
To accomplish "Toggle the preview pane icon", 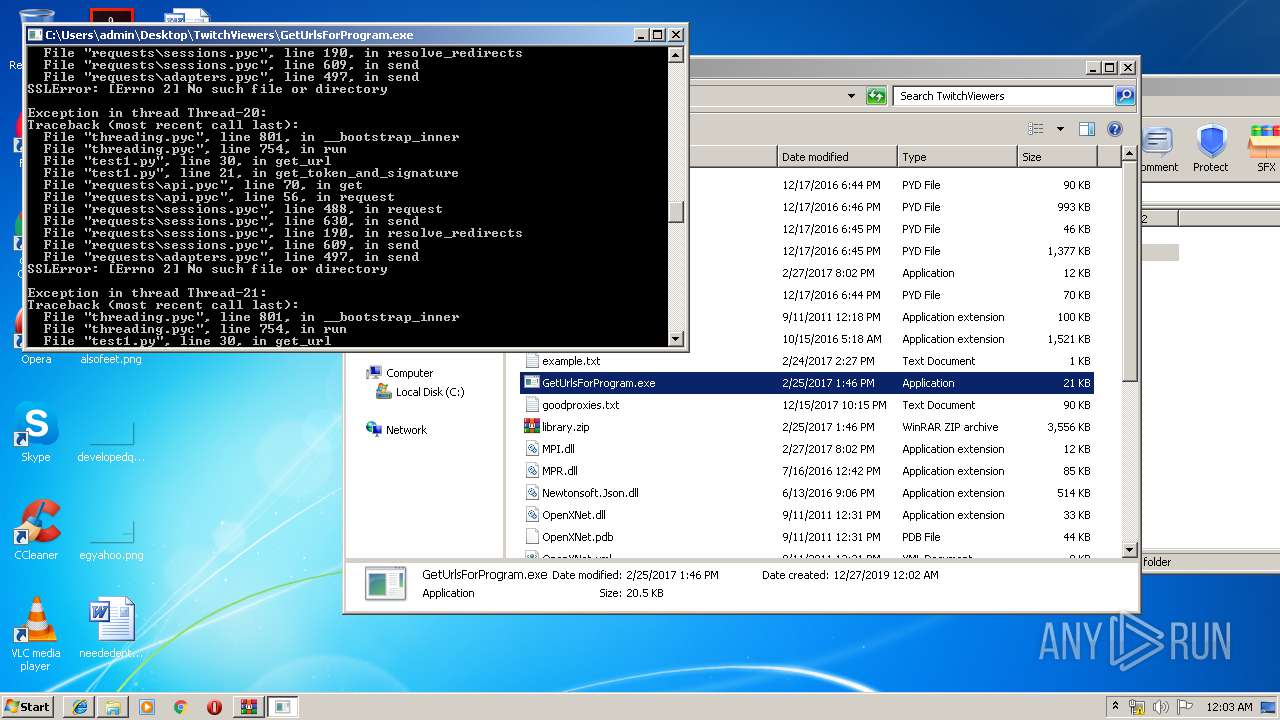I will coord(1087,129).
